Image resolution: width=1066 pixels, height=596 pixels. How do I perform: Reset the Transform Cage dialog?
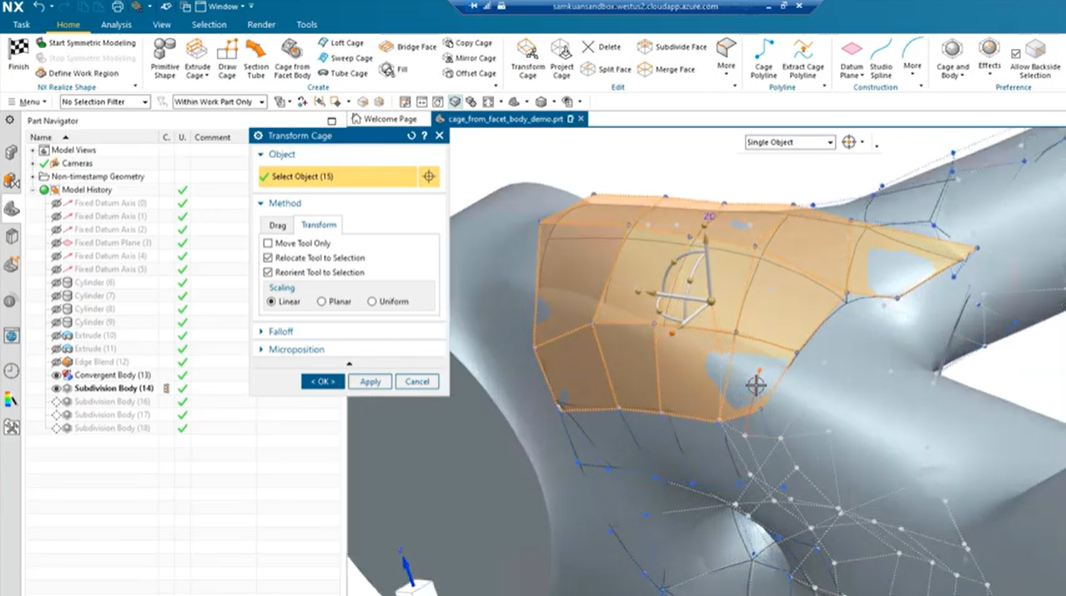[411, 136]
